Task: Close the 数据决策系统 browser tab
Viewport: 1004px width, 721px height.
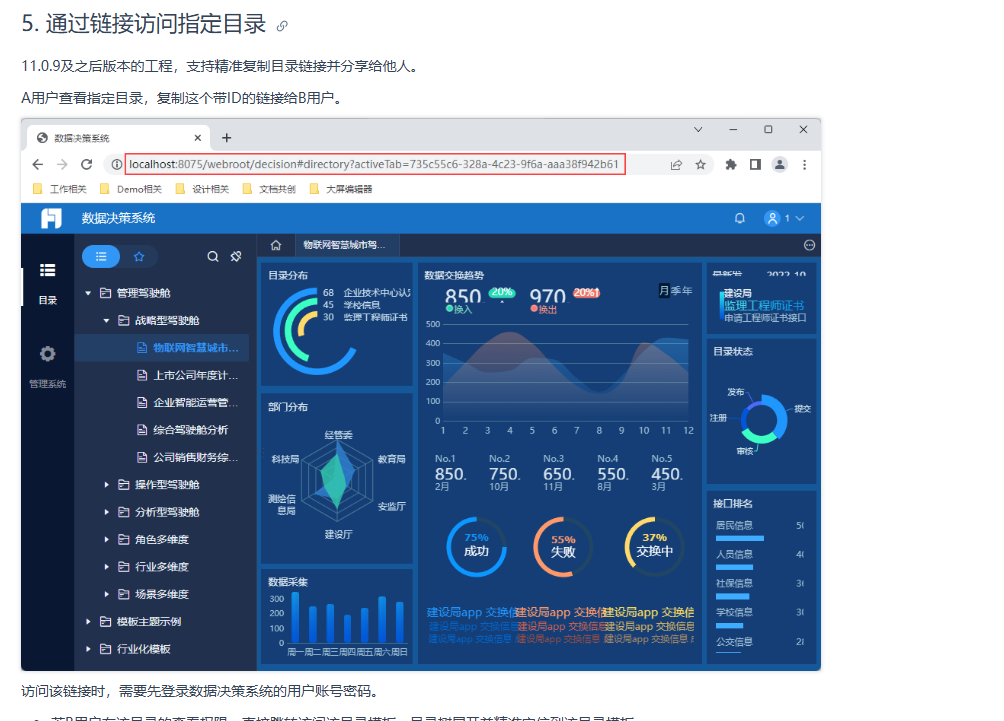Action: [197, 138]
